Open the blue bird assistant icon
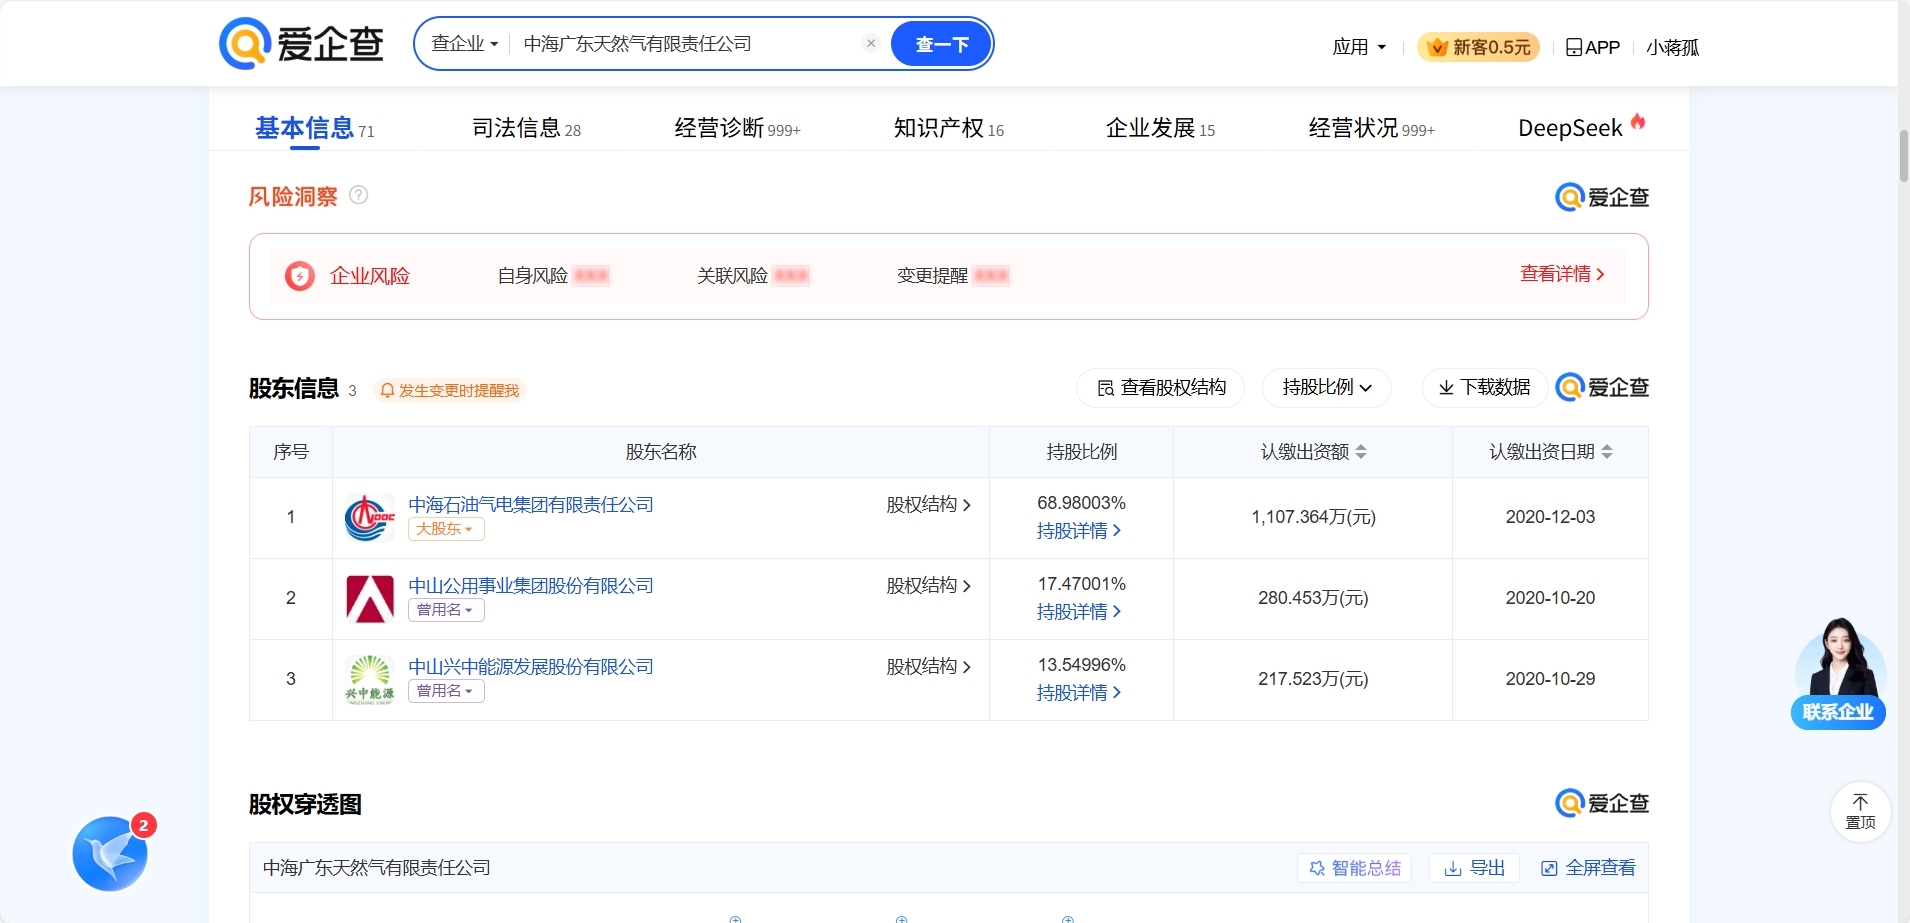This screenshot has width=1910, height=923. click(111, 853)
